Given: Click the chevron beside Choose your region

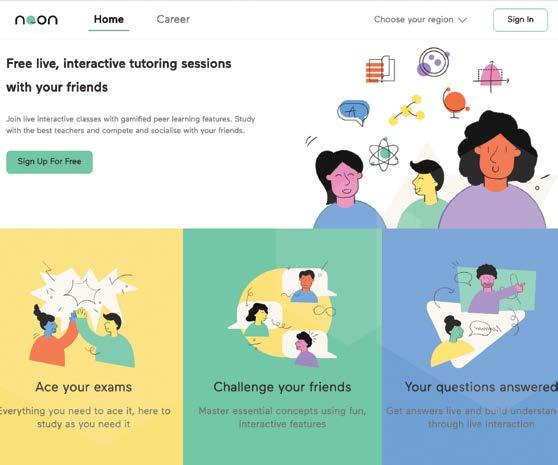Looking at the screenshot, I should click(x=462, y=20).
